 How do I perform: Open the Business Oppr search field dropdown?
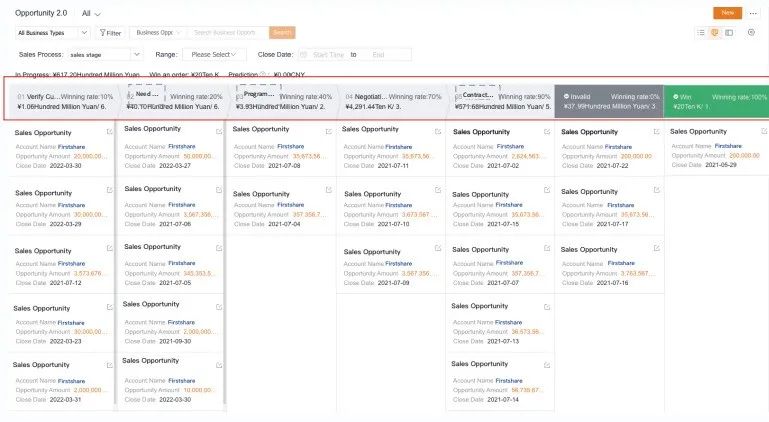point(158,32)
